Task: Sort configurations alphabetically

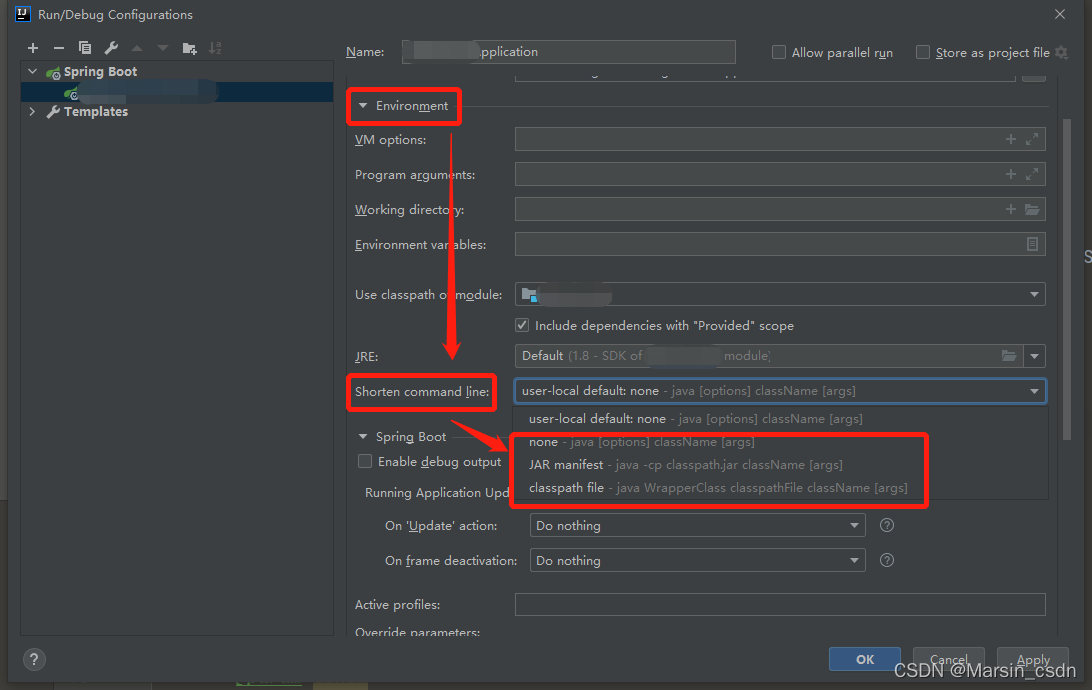Action: pos(215,48)
